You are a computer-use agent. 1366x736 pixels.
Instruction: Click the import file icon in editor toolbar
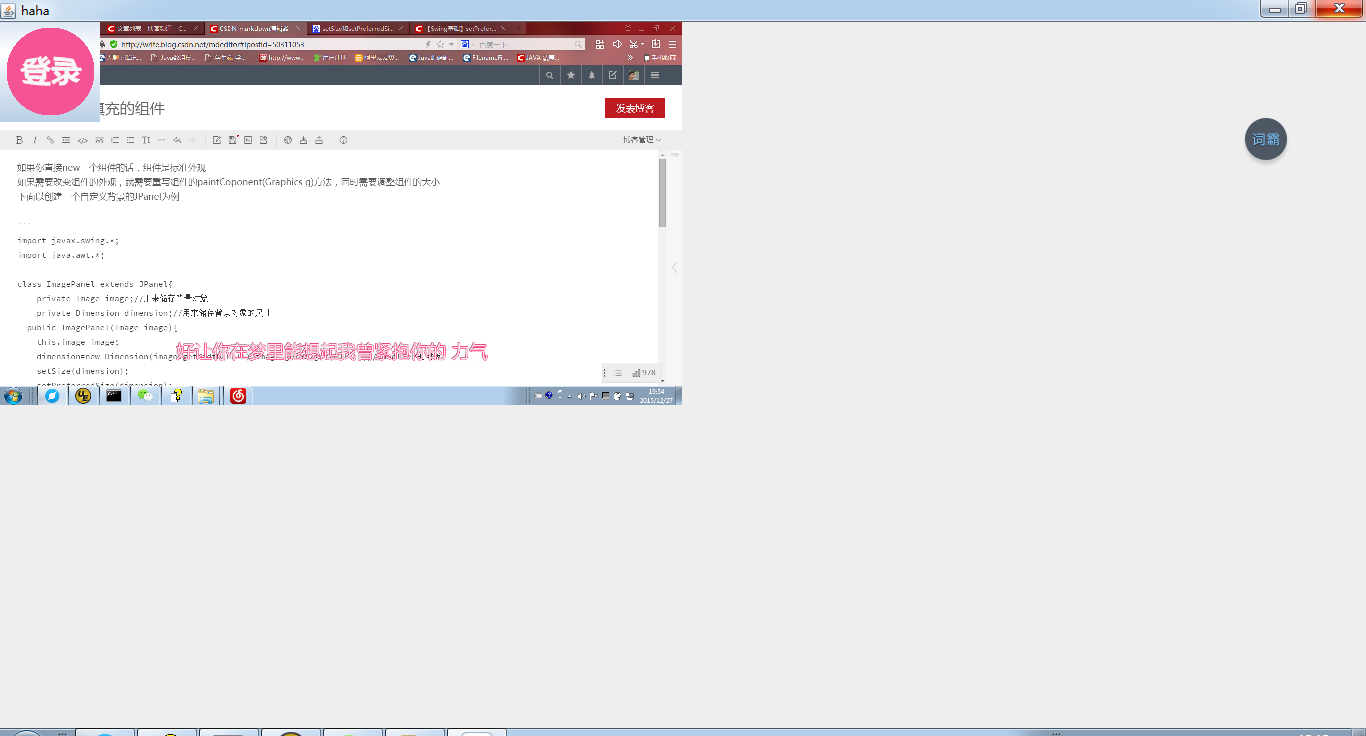303,140
